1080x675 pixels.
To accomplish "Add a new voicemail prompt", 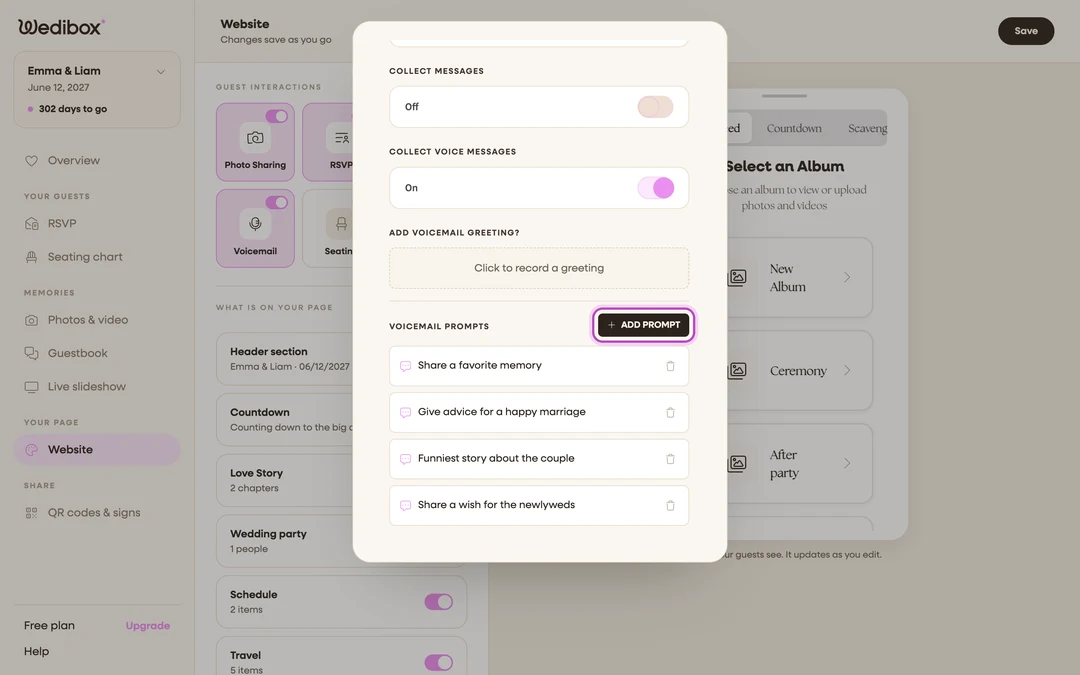I will pyautogui.click(x=643, y=325).
